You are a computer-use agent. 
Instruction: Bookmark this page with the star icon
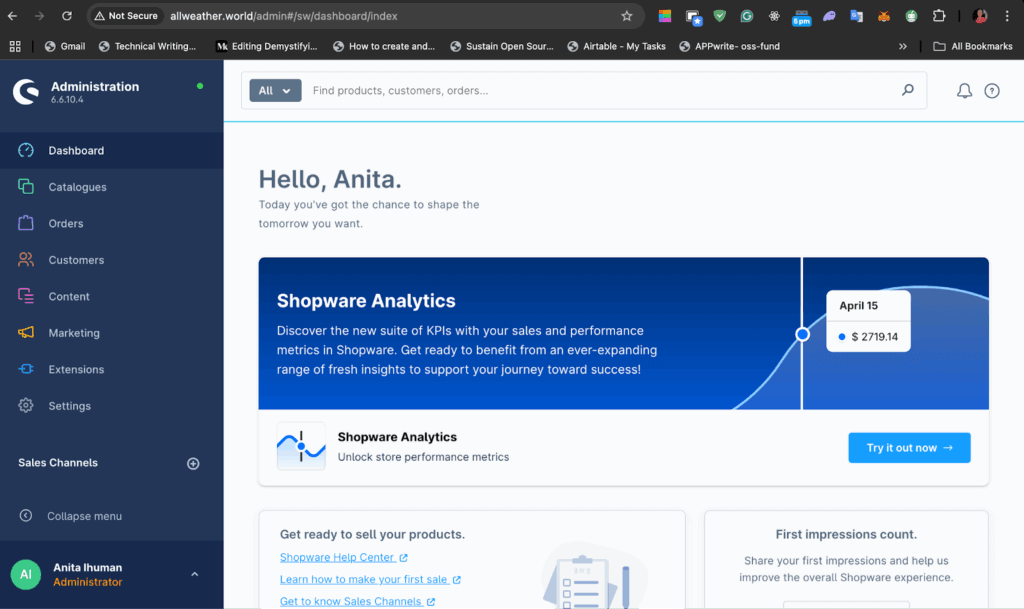627,16
